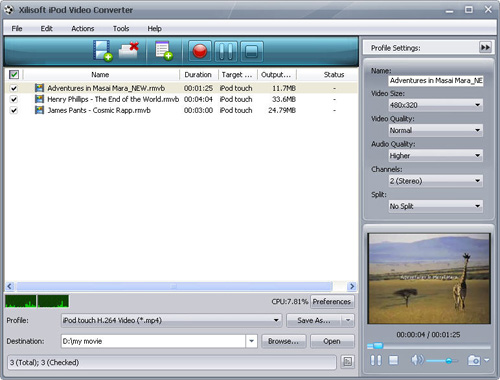
Task: Click the profile Name input field
Action: 436,80
